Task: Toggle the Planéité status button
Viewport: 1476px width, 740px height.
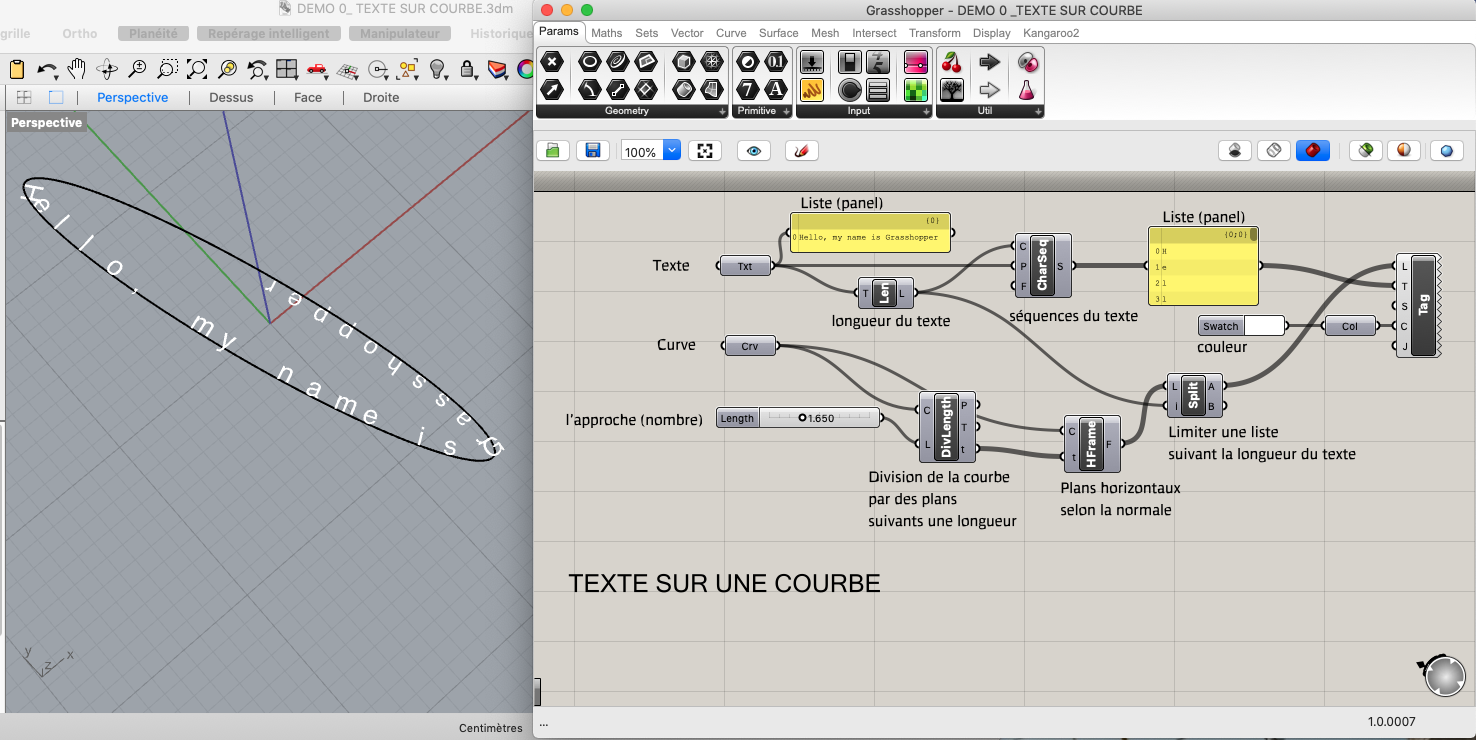Action: pos(153,33)
